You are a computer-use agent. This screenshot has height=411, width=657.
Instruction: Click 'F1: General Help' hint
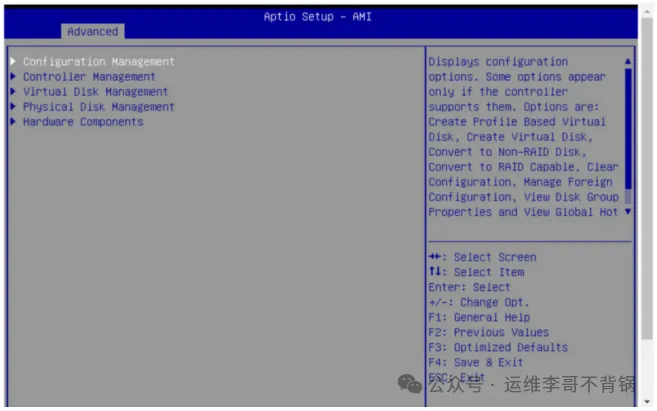(479, 318)
